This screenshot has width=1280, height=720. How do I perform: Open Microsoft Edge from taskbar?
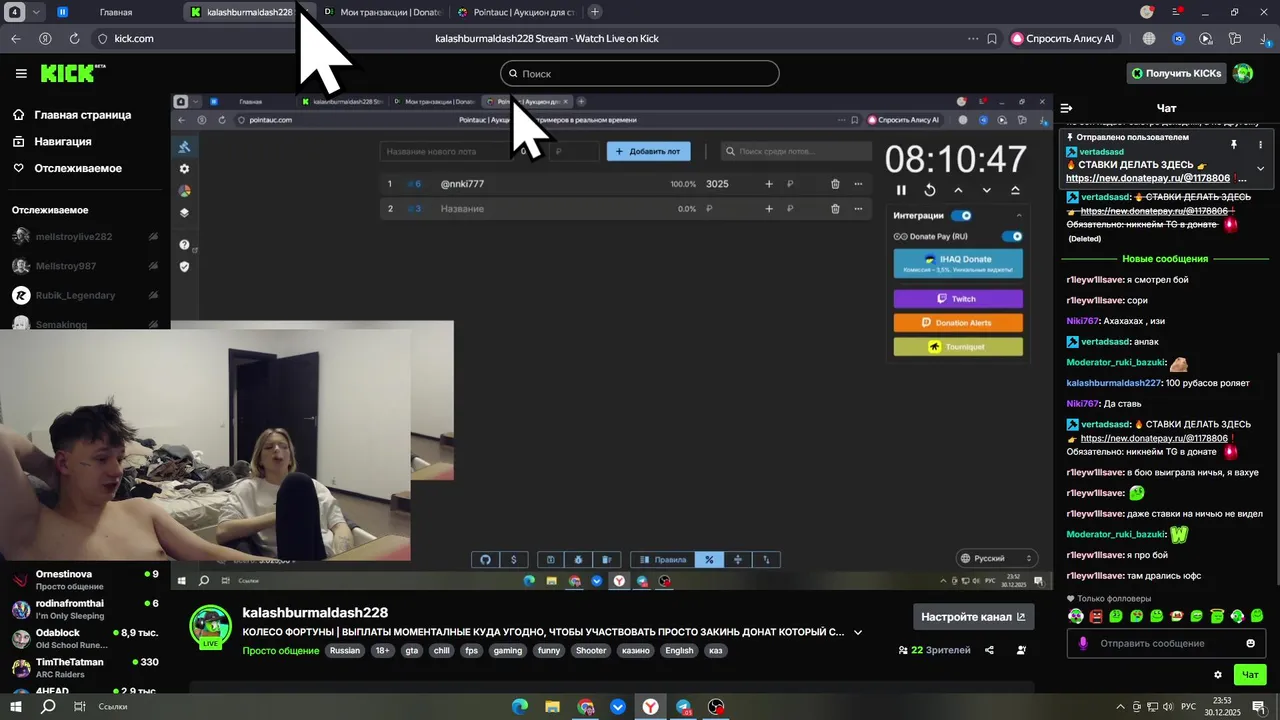tap(519, 706)
